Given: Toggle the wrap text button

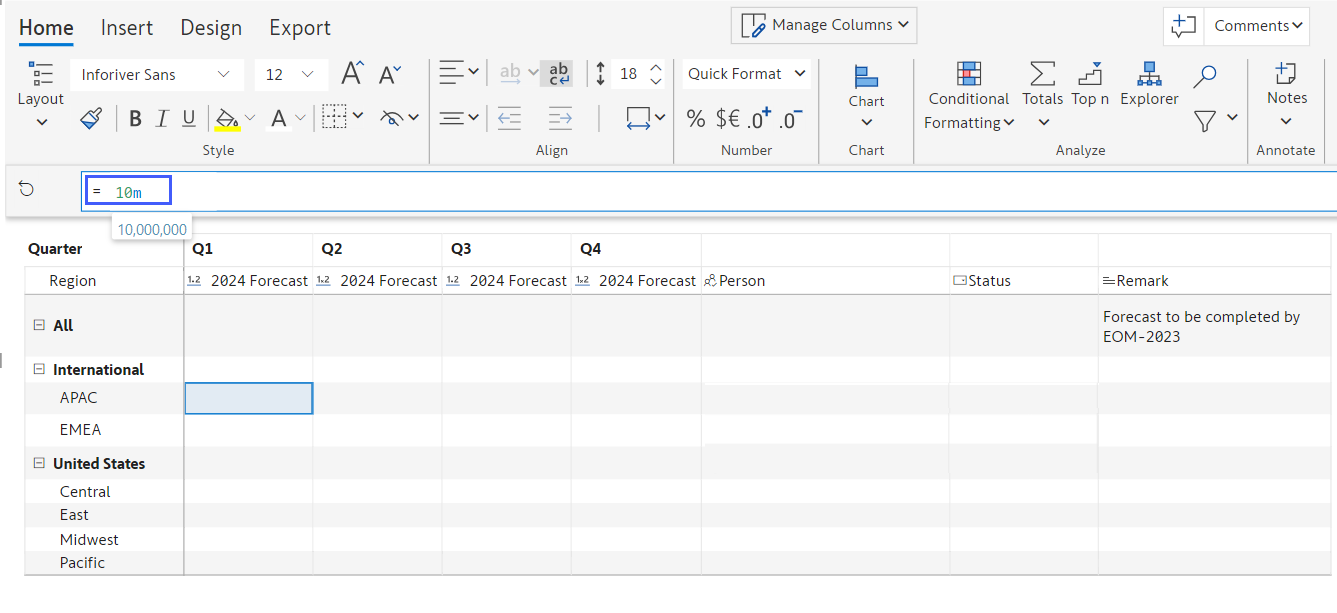Looking at the screenshot, I should click(557, 73).
